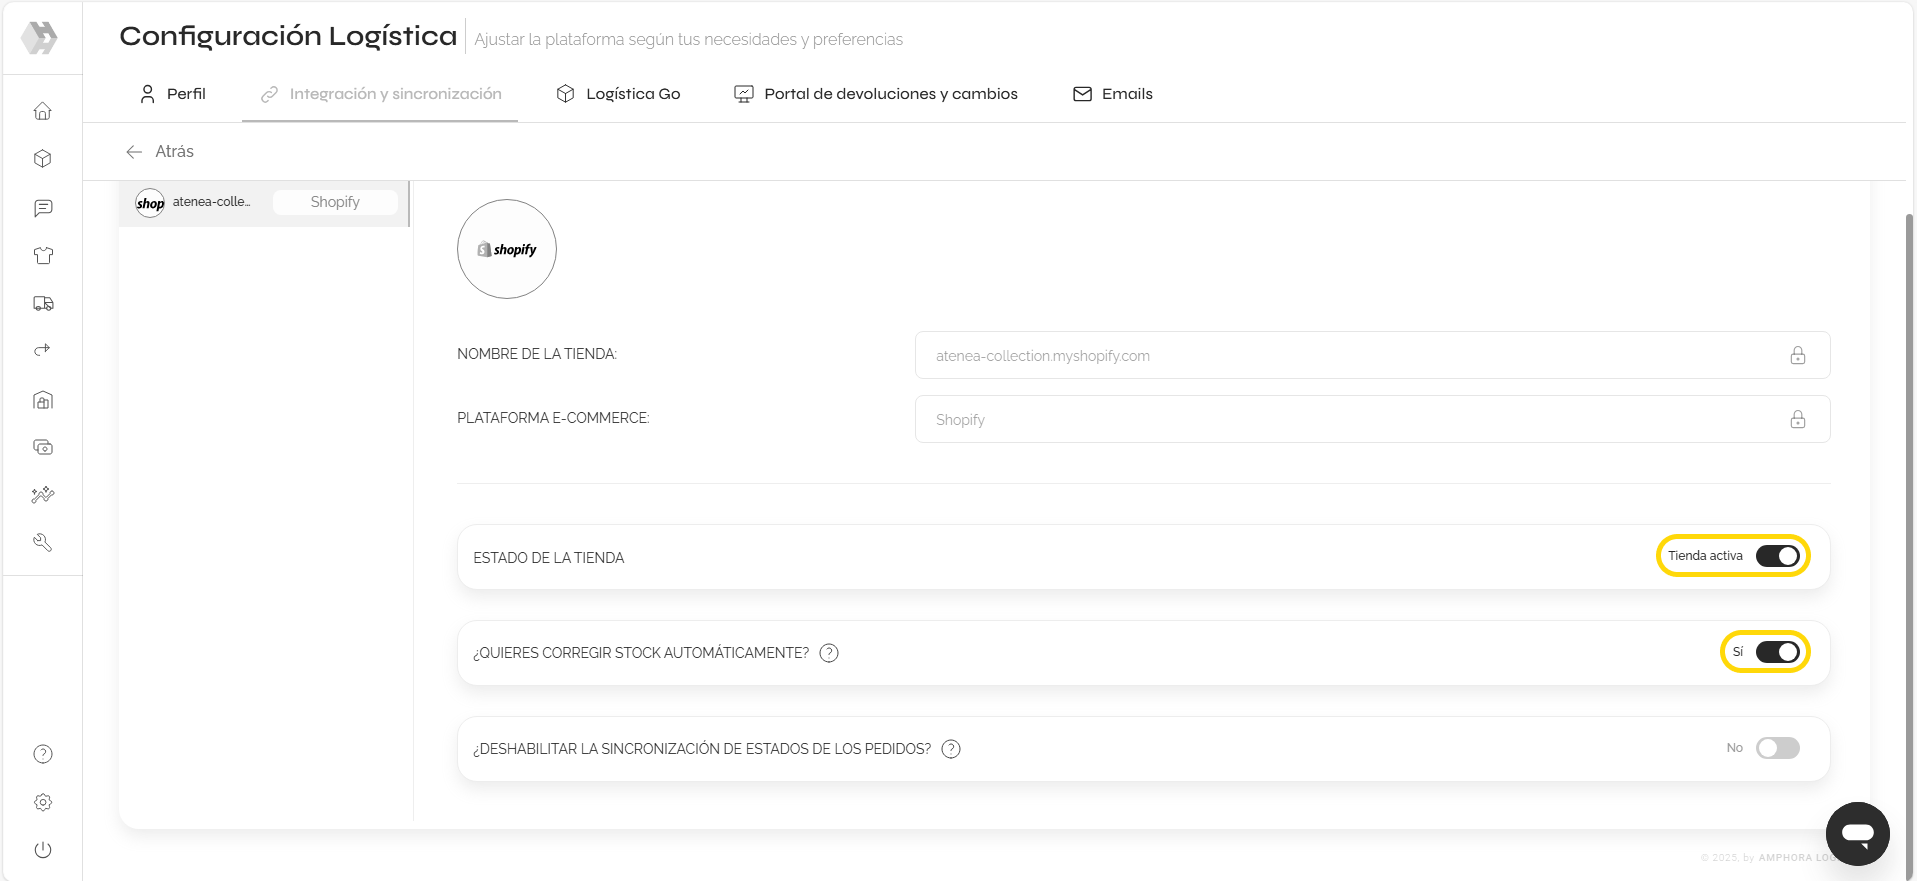Screen dimensions: 1917x881
Task: Open the home icon in sidebar
Action: coord(42,111)
